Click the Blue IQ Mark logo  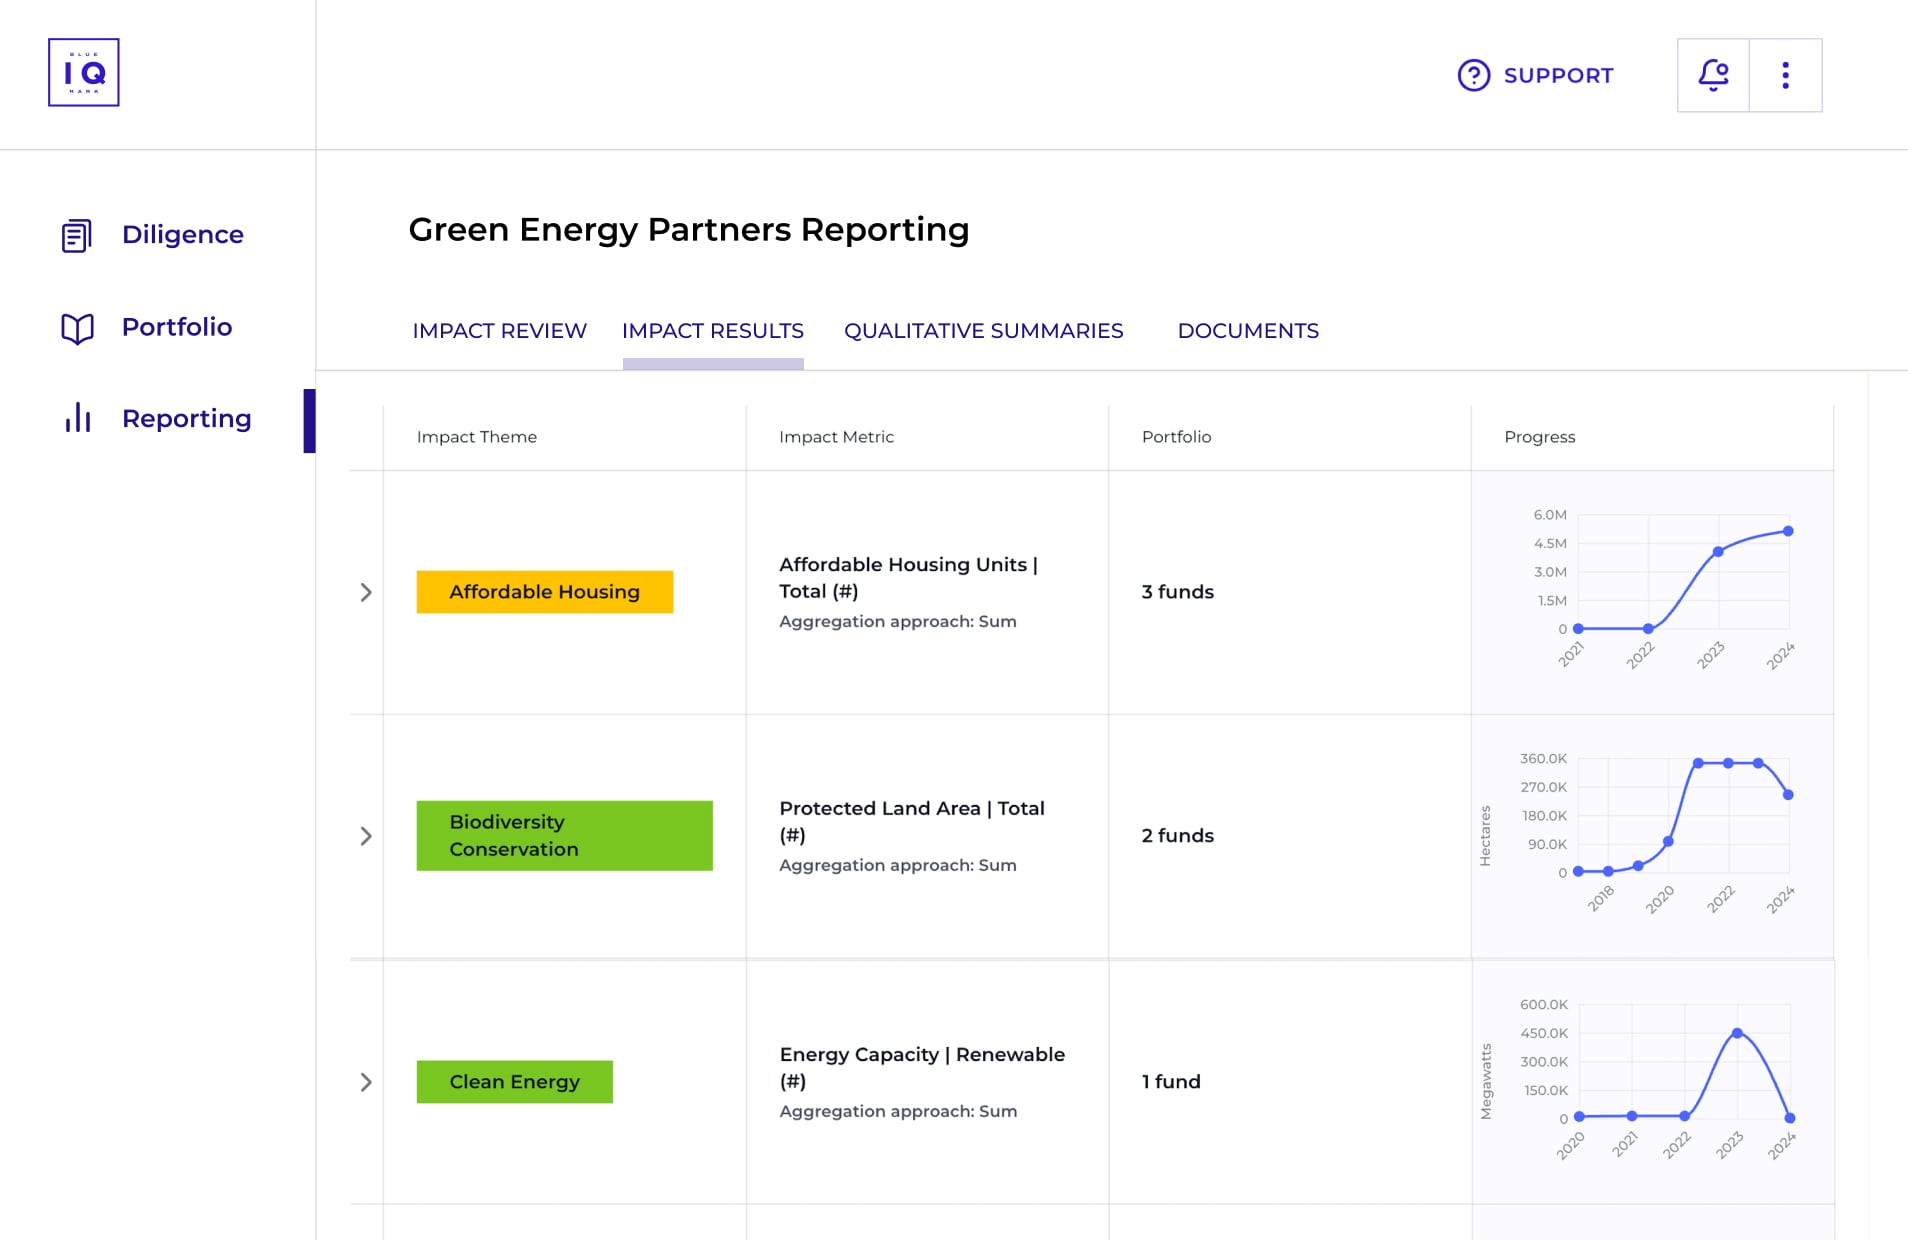pos(84,73)
